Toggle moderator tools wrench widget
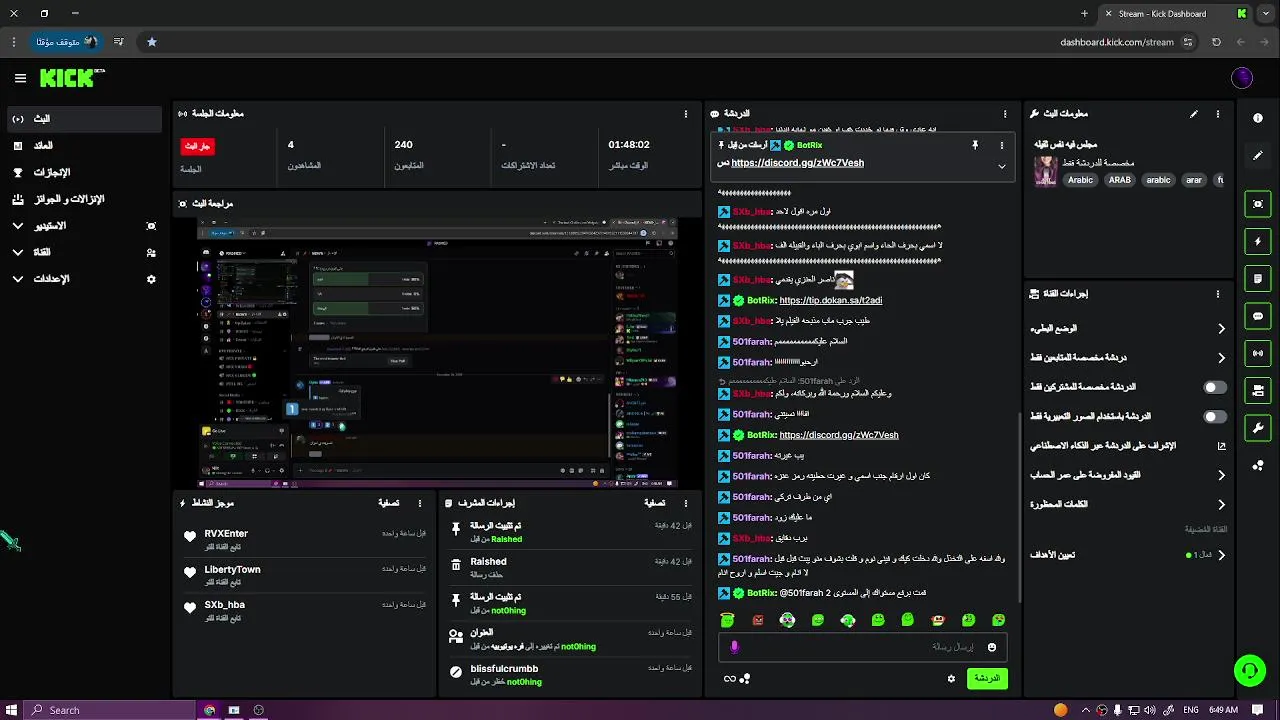The width and height of the screenshot is (1280, 720). [1258, 428]
